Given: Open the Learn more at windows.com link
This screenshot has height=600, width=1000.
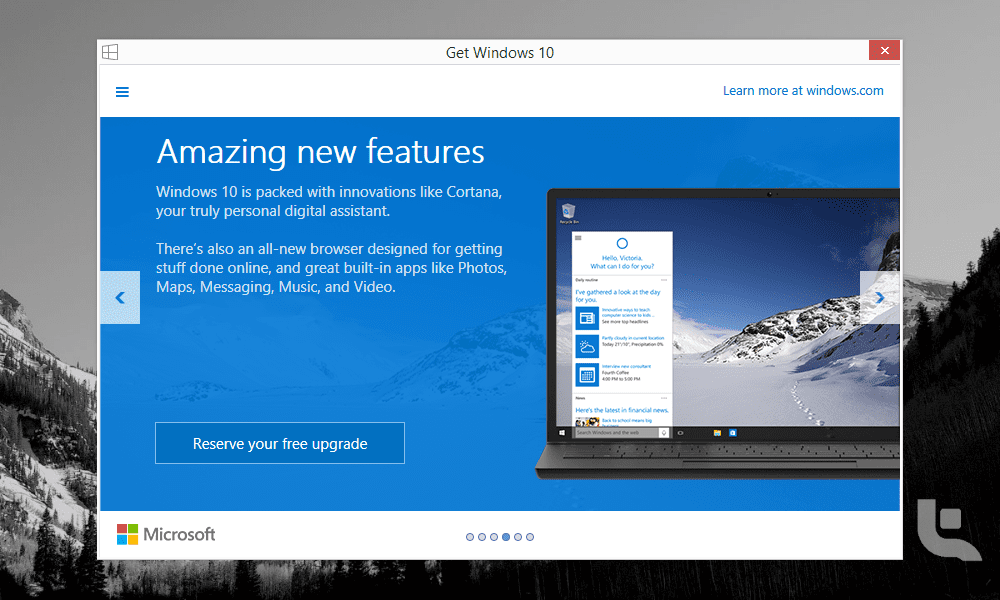Looking at the screenshot, I should [803, 91].
